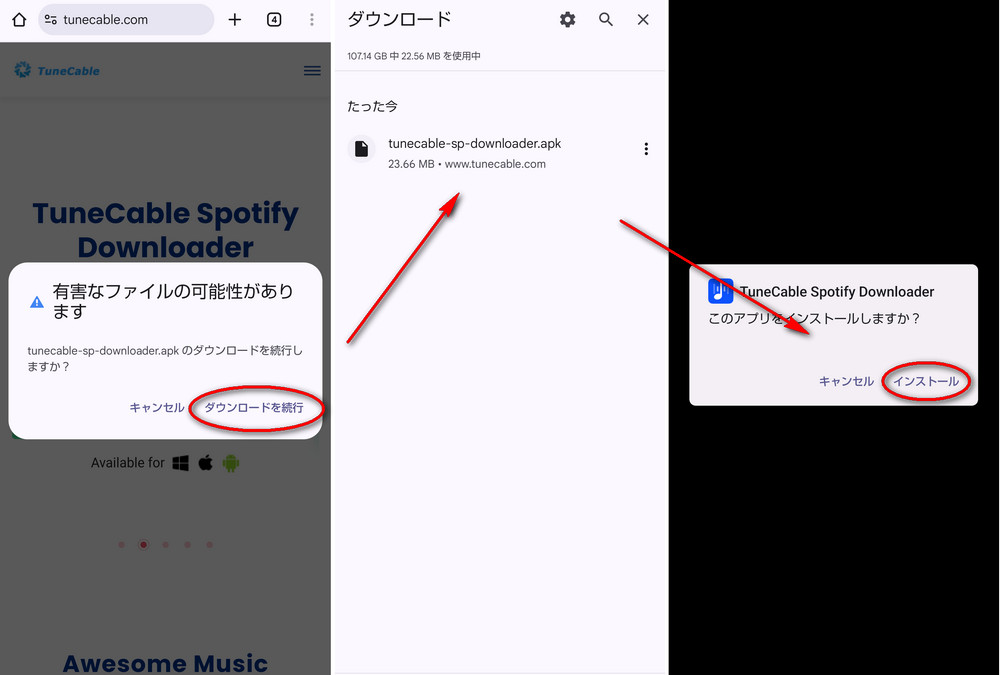Click 23.66 MB www.tunecable.com text
Viewport: 1000px width, 675px height.
click(x=467, y=164)
